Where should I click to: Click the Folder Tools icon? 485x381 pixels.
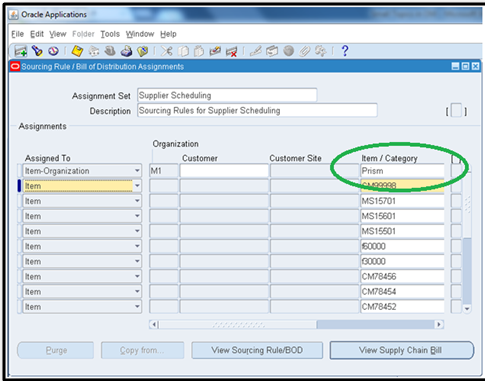click(x=321, y=51)
